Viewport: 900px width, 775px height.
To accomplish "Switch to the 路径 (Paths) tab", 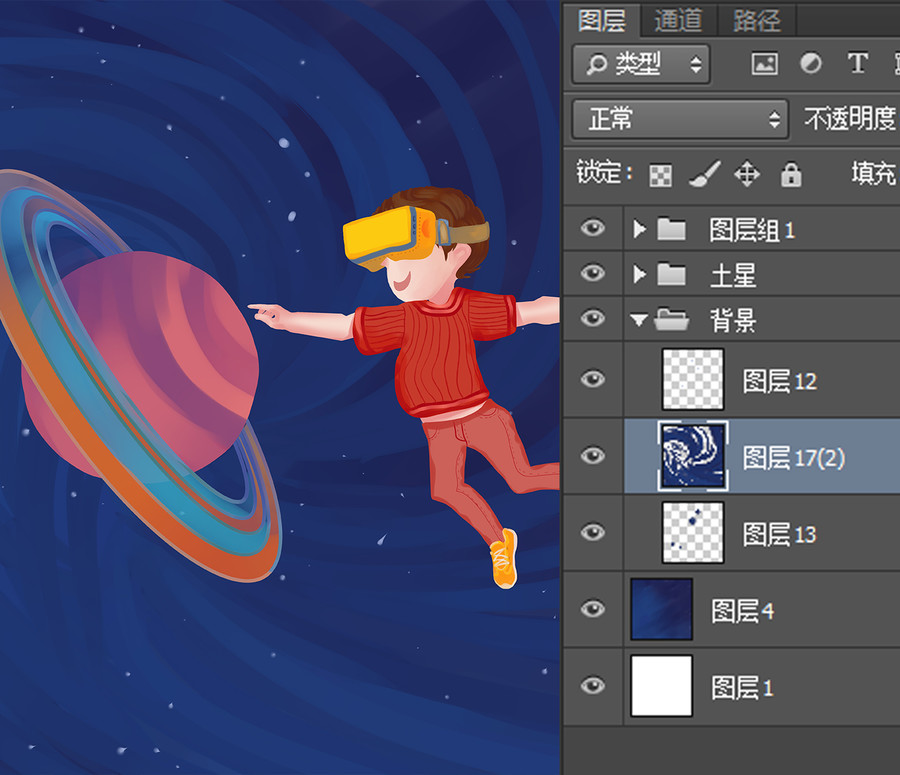I will pyautogui.click(x=757, y=21).
